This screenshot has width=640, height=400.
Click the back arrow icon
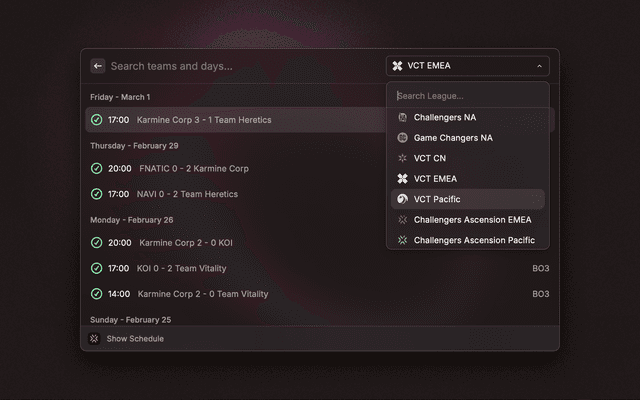pos(98,66)
